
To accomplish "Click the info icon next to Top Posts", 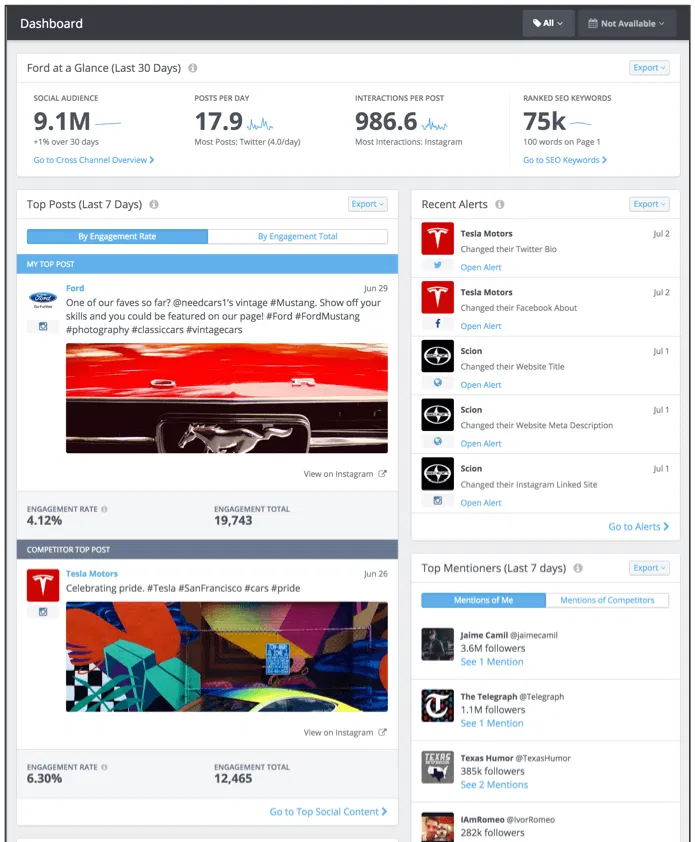I will [154, 204].
